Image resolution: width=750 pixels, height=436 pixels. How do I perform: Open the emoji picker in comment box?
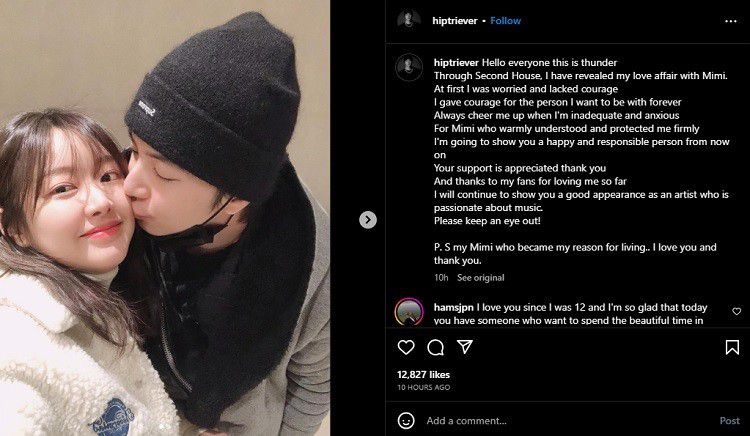point(407,420)
